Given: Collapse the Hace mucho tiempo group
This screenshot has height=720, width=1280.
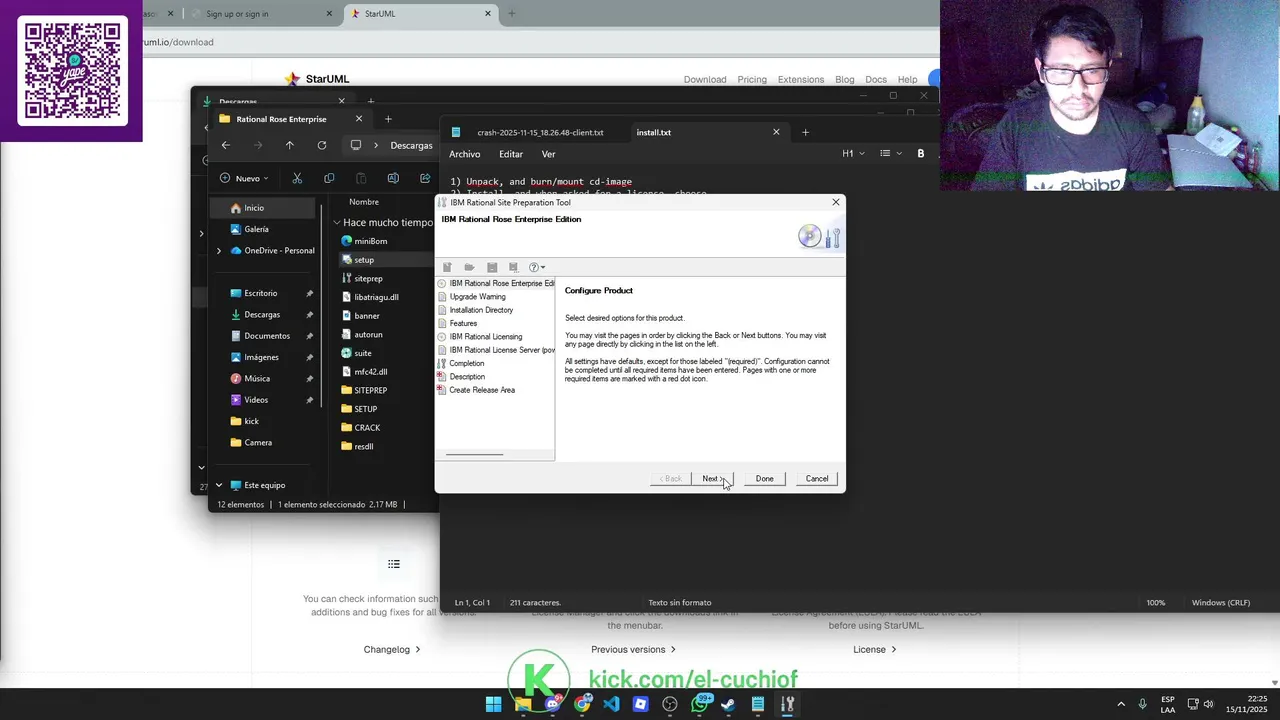Looking at the screenshot, I should (337, 223).
